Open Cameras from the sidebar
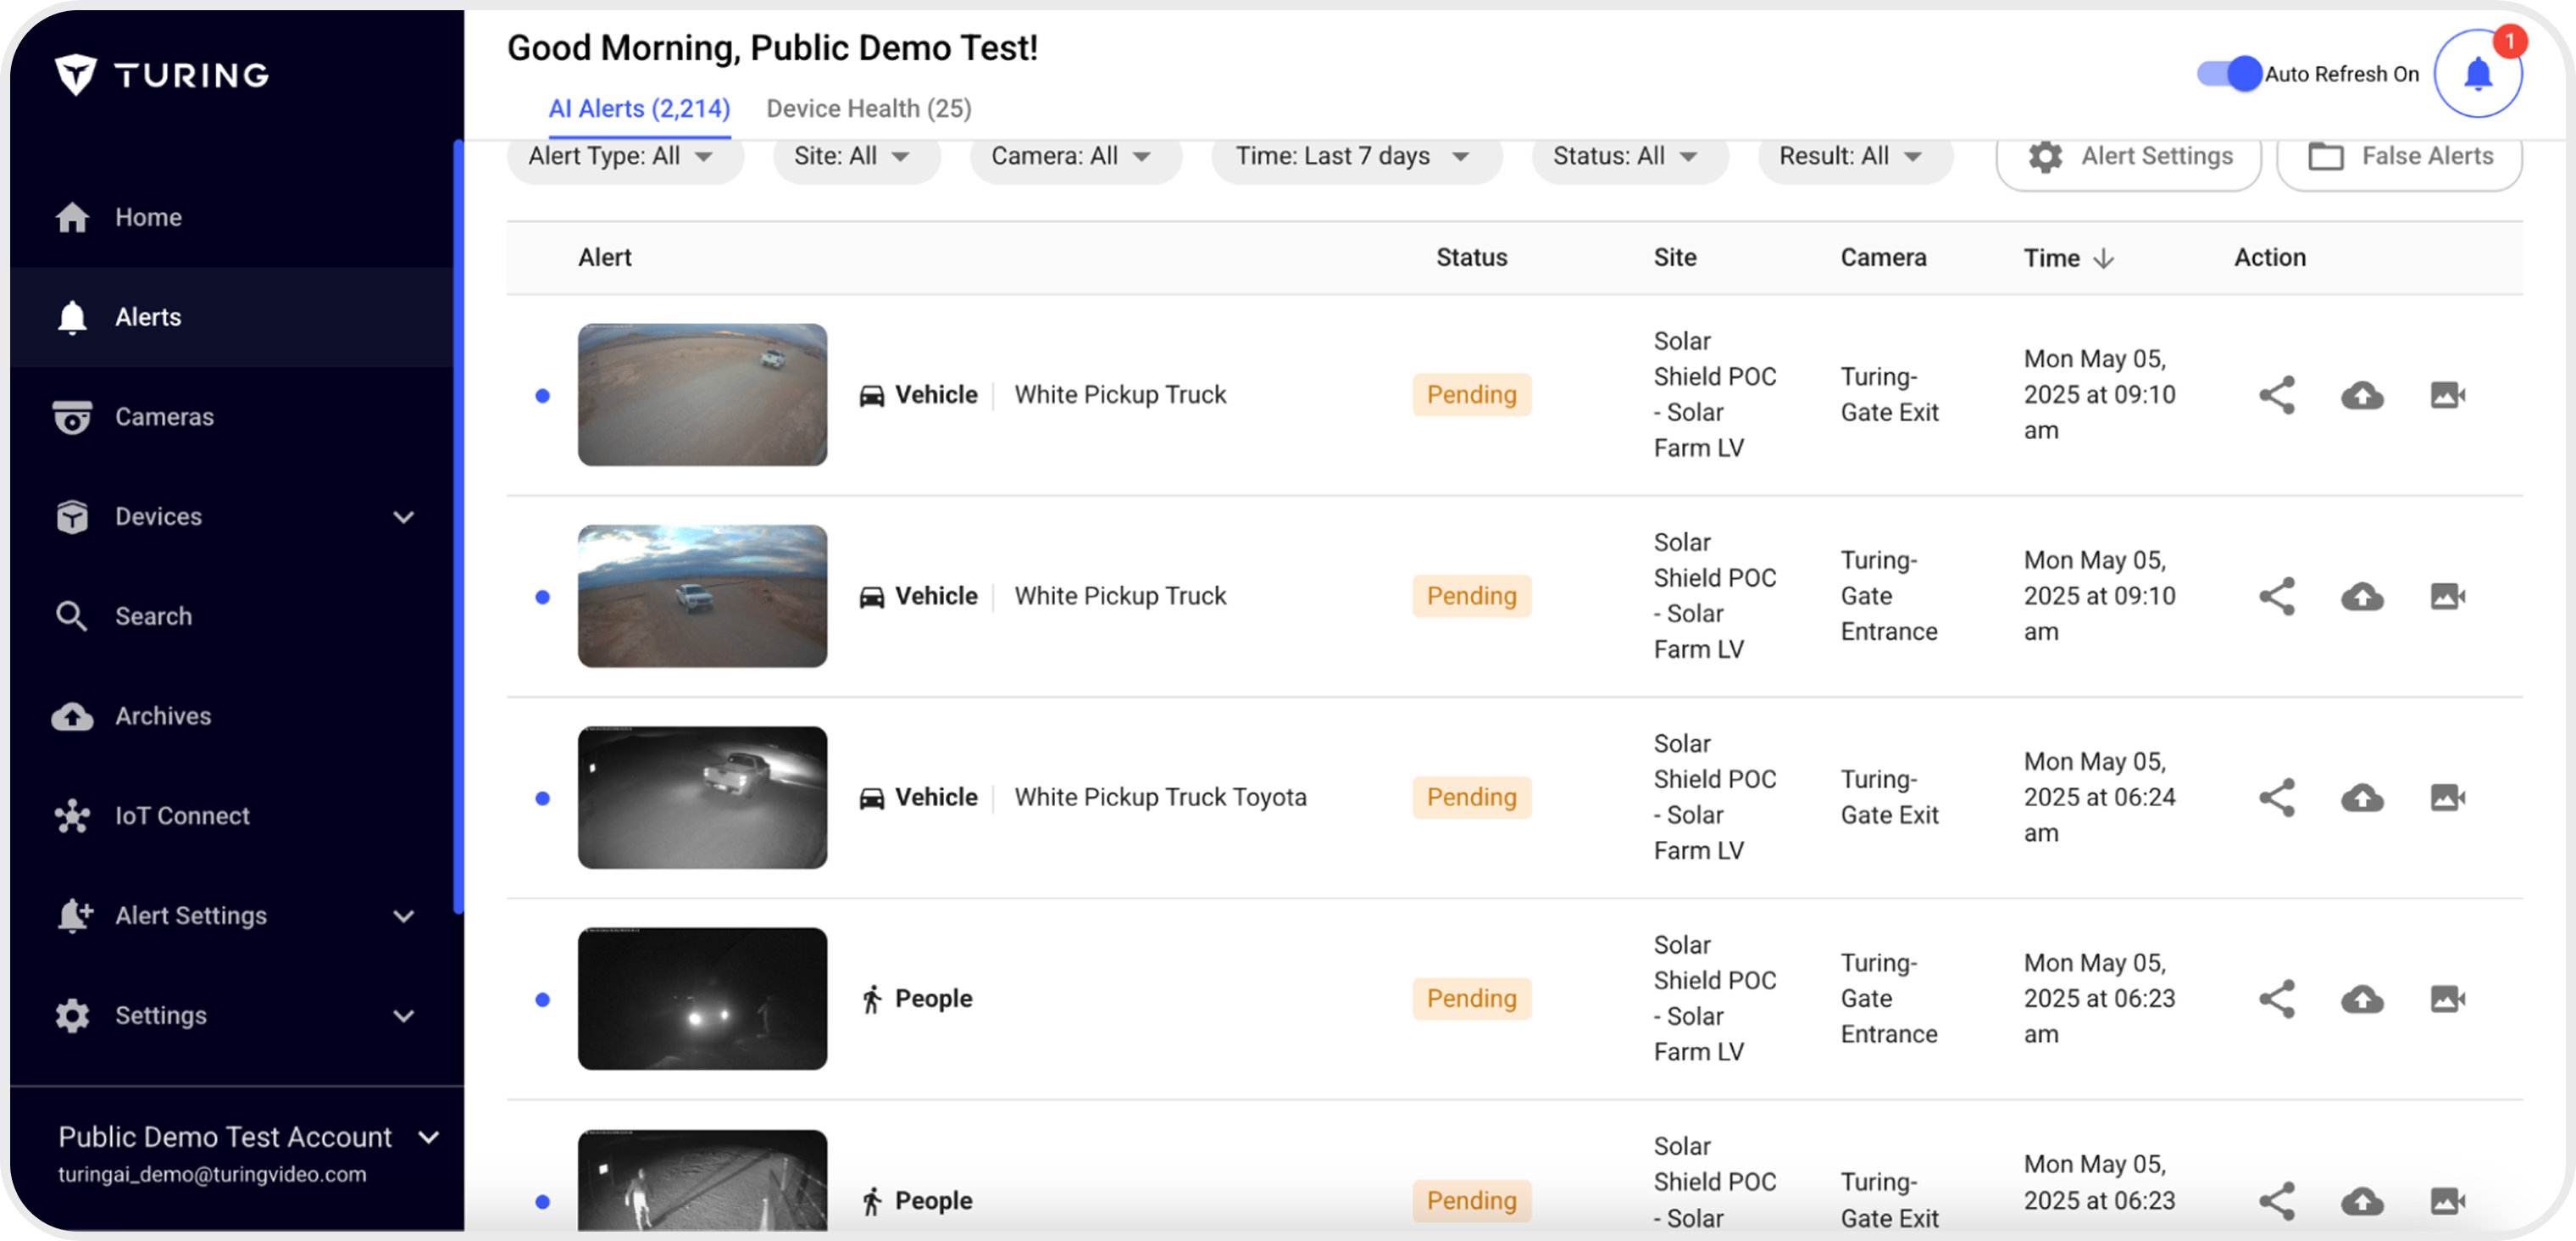Image resolution: width=2576 pixels, height=1241 pixels. tap(163, 417)
